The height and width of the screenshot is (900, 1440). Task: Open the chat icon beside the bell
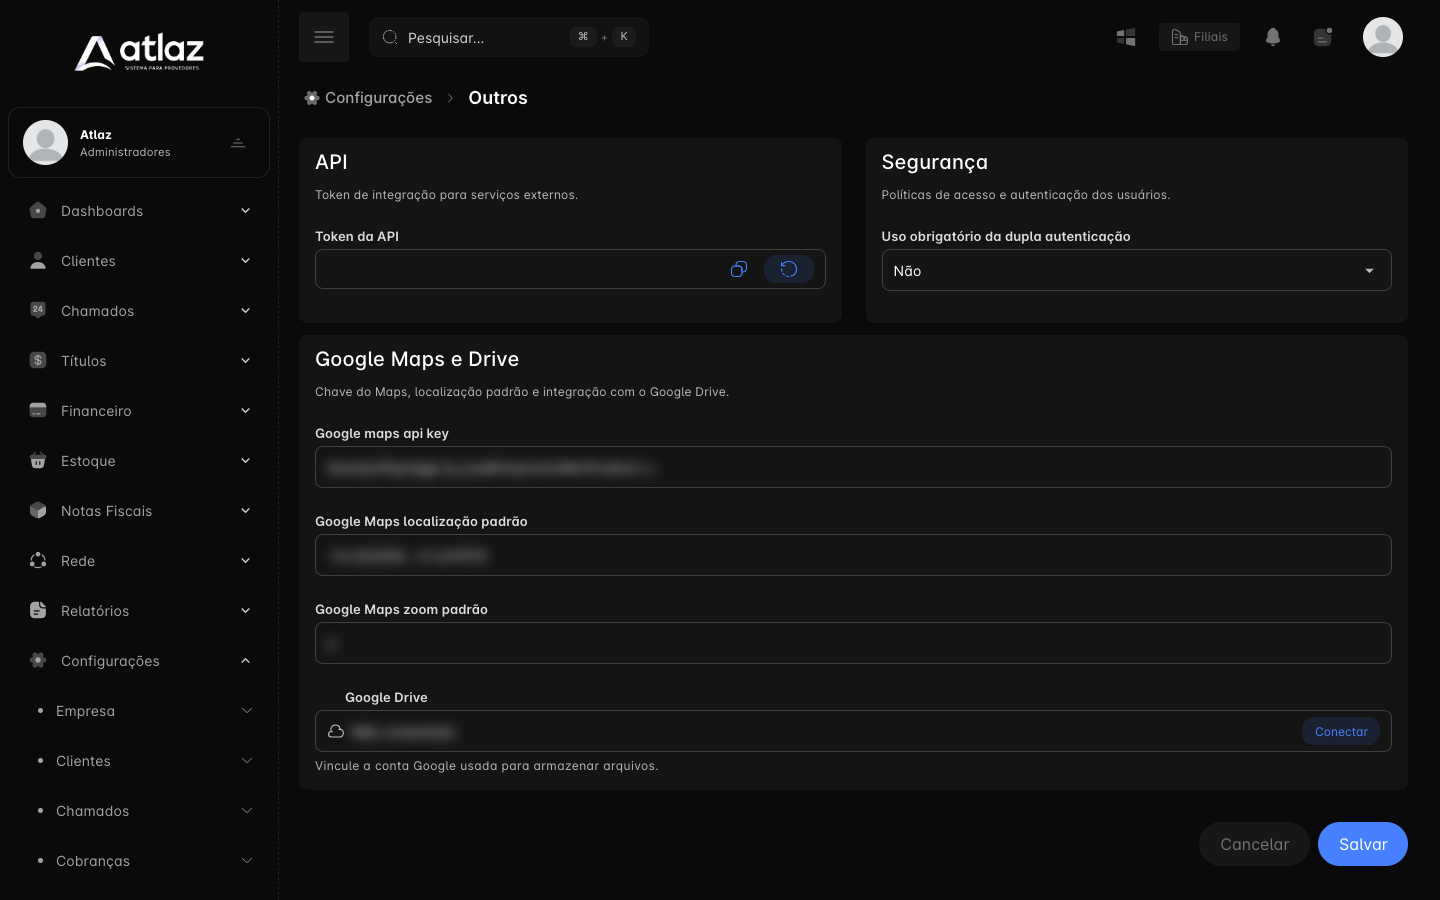[x=1323, y=37]
